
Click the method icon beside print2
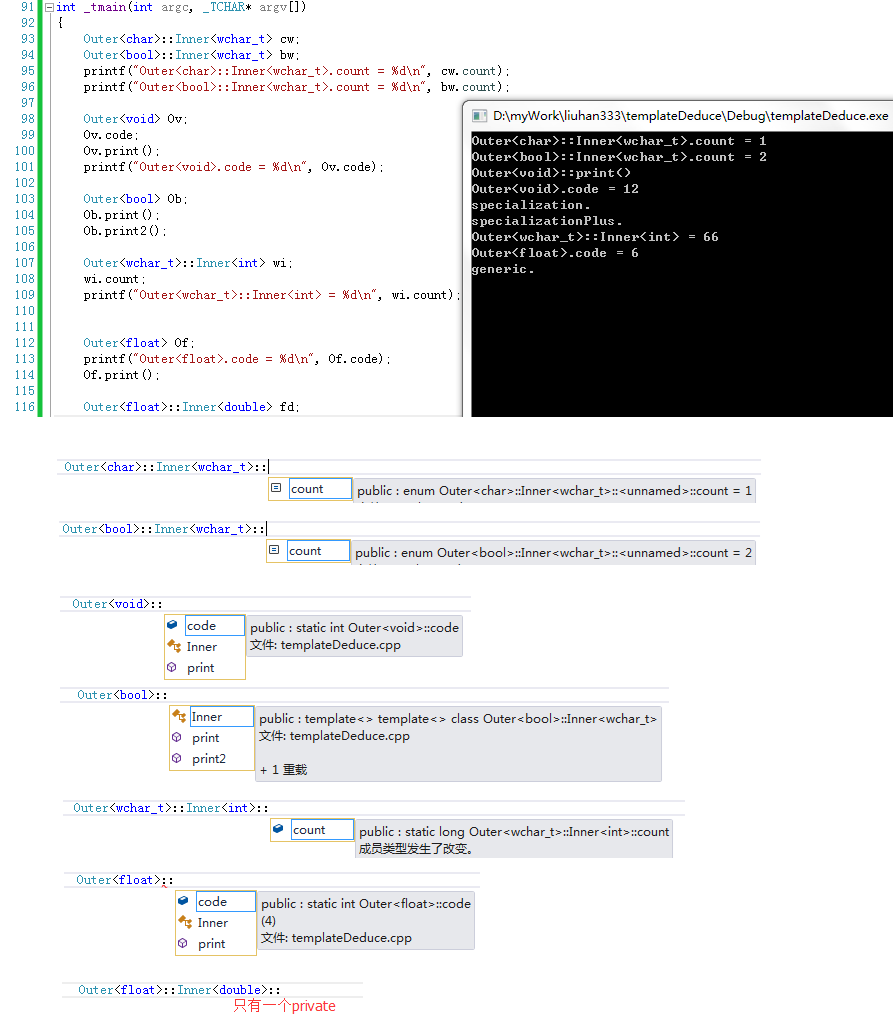click(x=176, y=758)
